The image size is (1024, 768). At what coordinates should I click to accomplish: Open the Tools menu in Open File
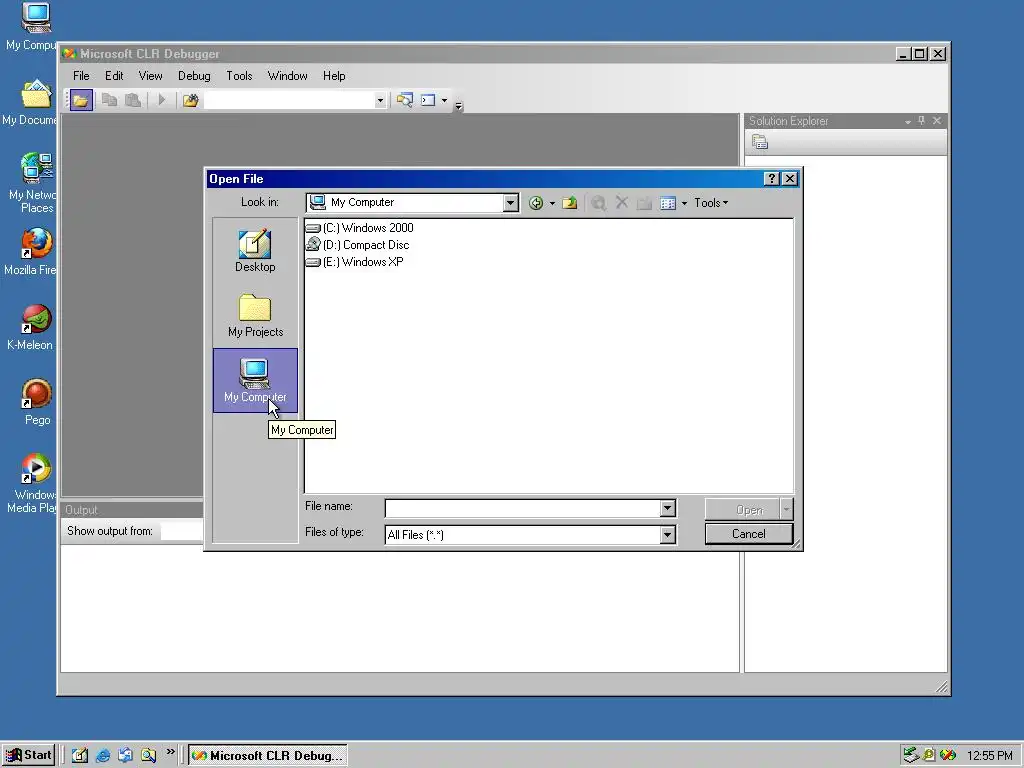point(711,203)
